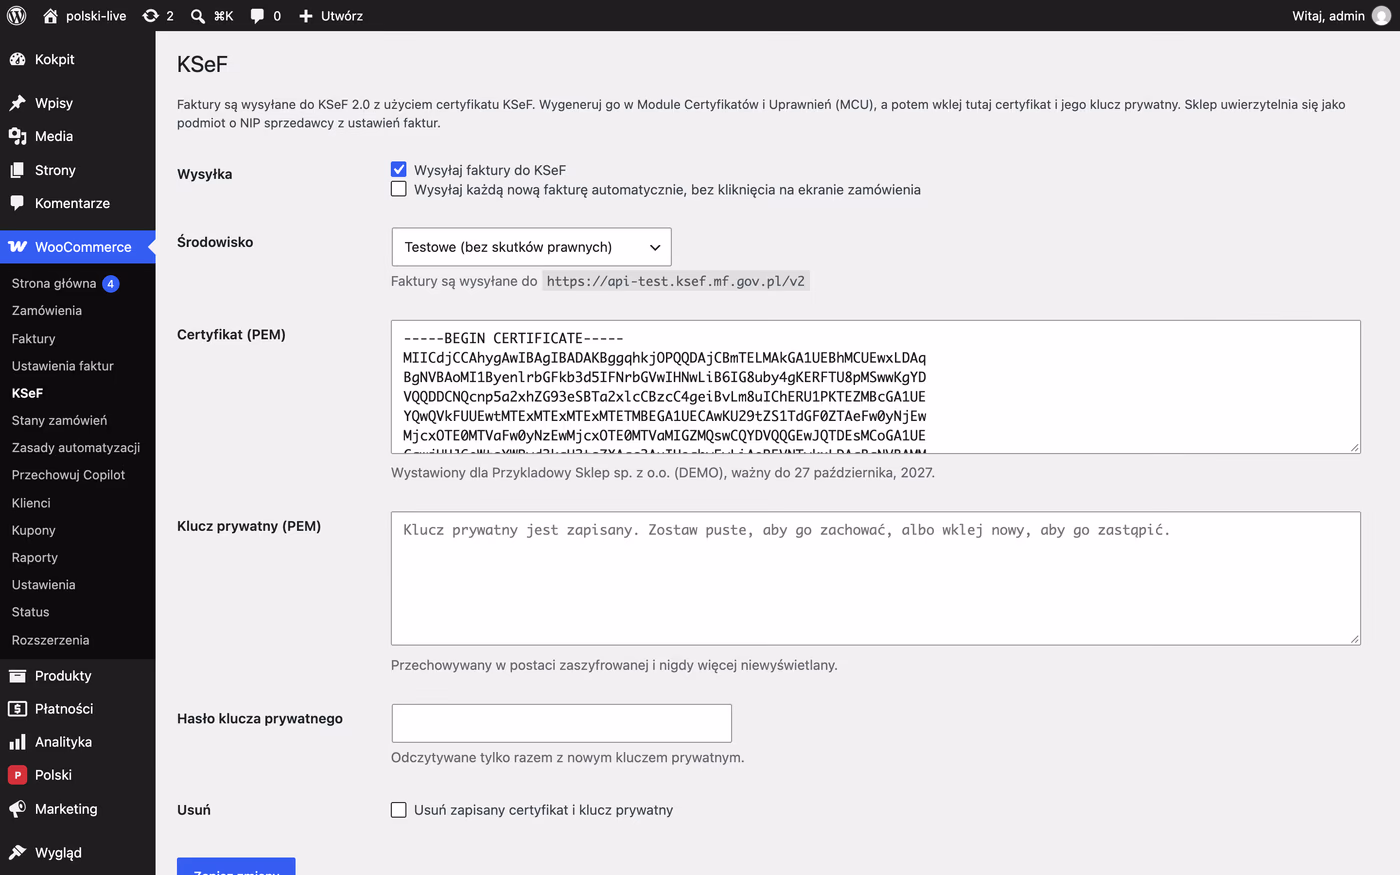Focus the Hasło klucza prywatnego field
Screen dimensions: 1400x875
pos(562,723)
